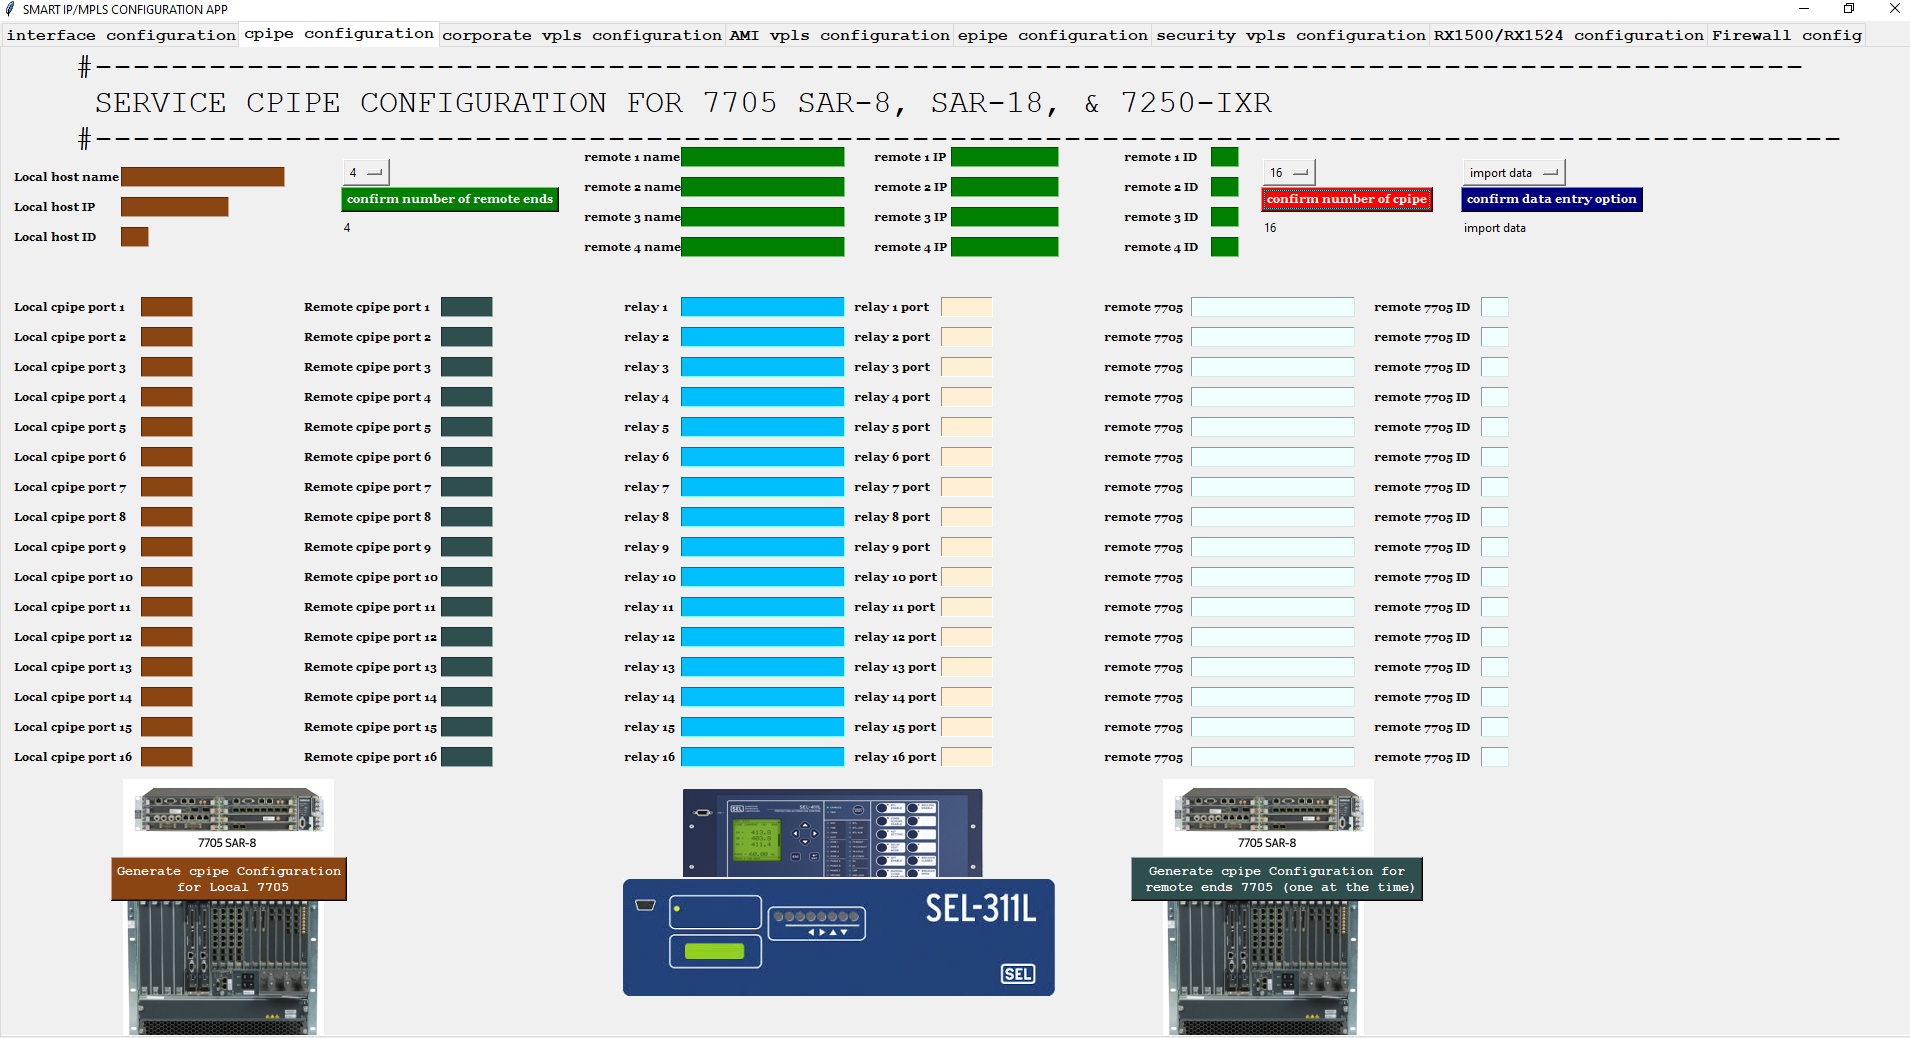Focus the Remote cpipe port 10 field
This screenshot has width=1910, height=1038.
(467, 577)
